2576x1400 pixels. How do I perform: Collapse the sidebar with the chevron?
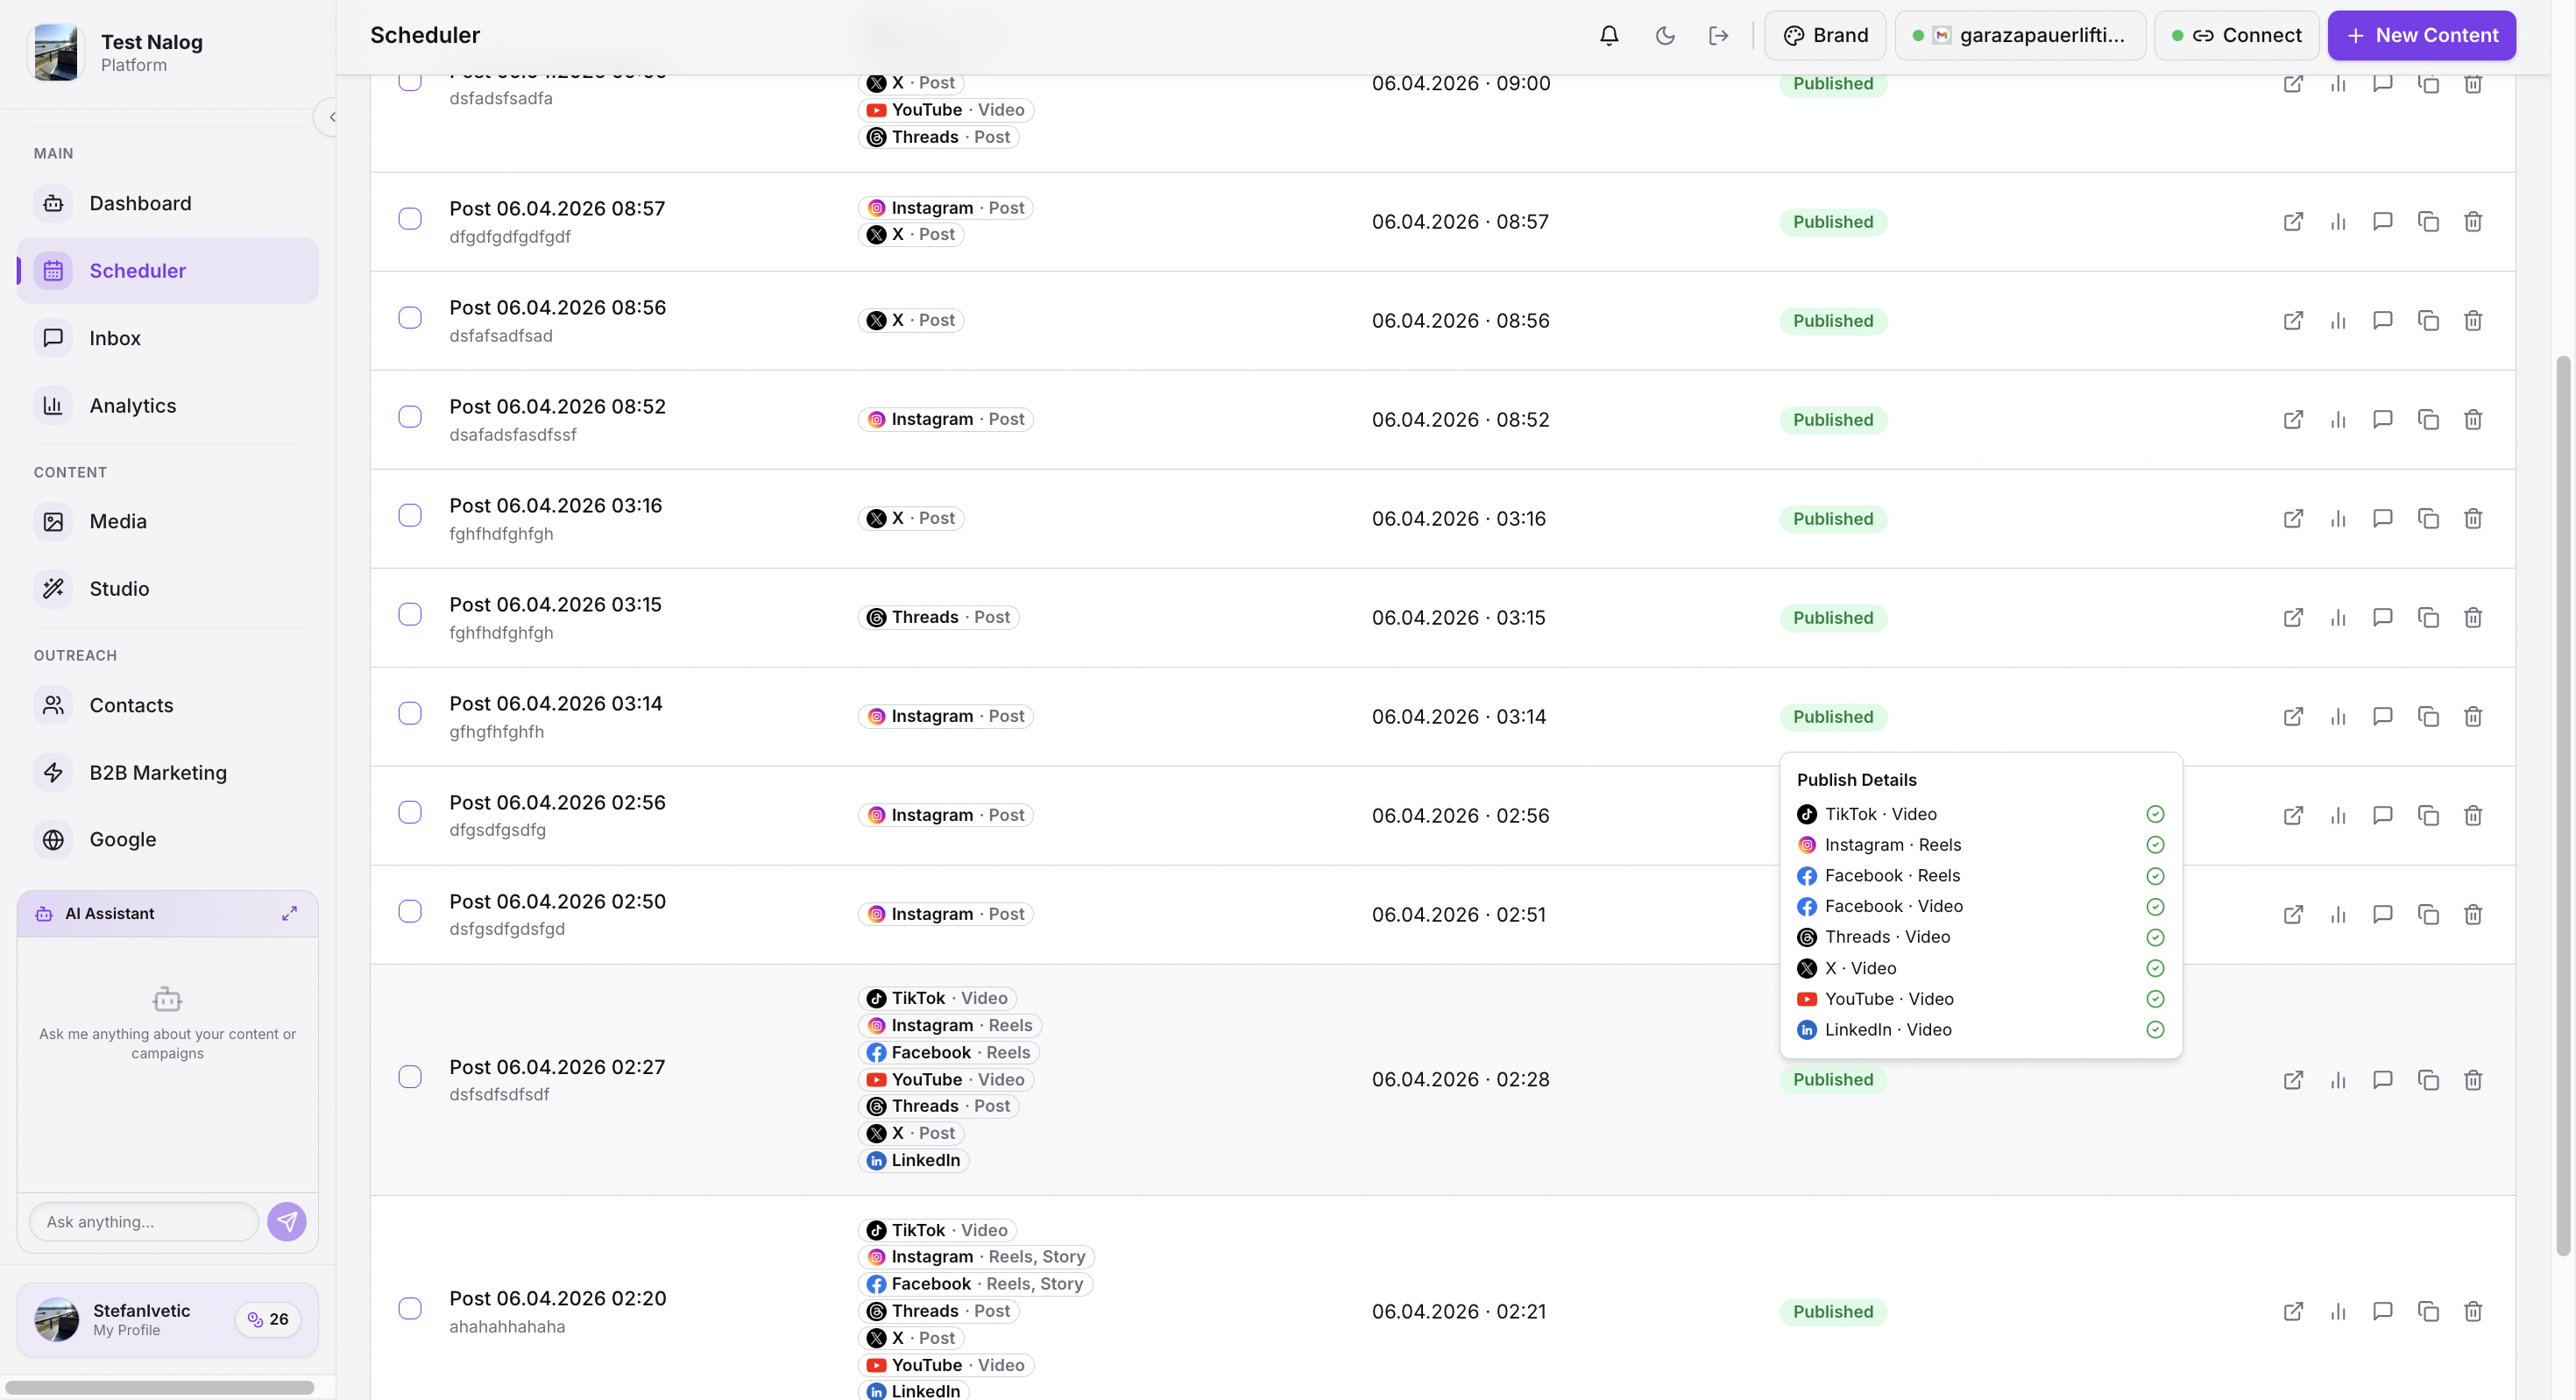coord(330,116)
